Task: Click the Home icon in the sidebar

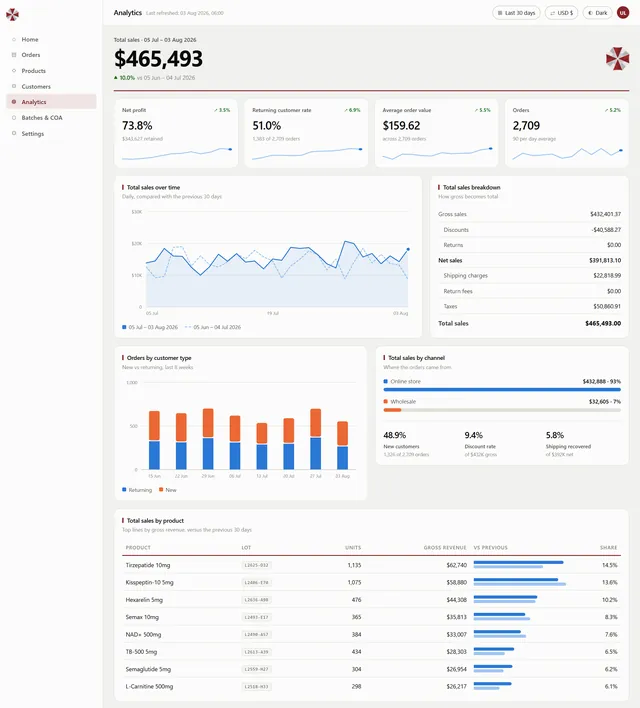Action: (14, 39)
